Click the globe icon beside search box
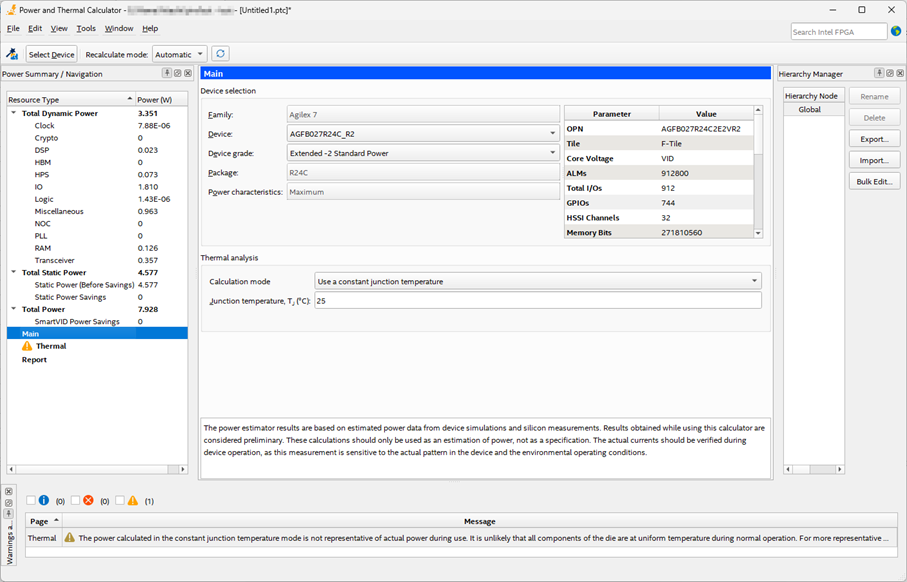 [896, 32]
